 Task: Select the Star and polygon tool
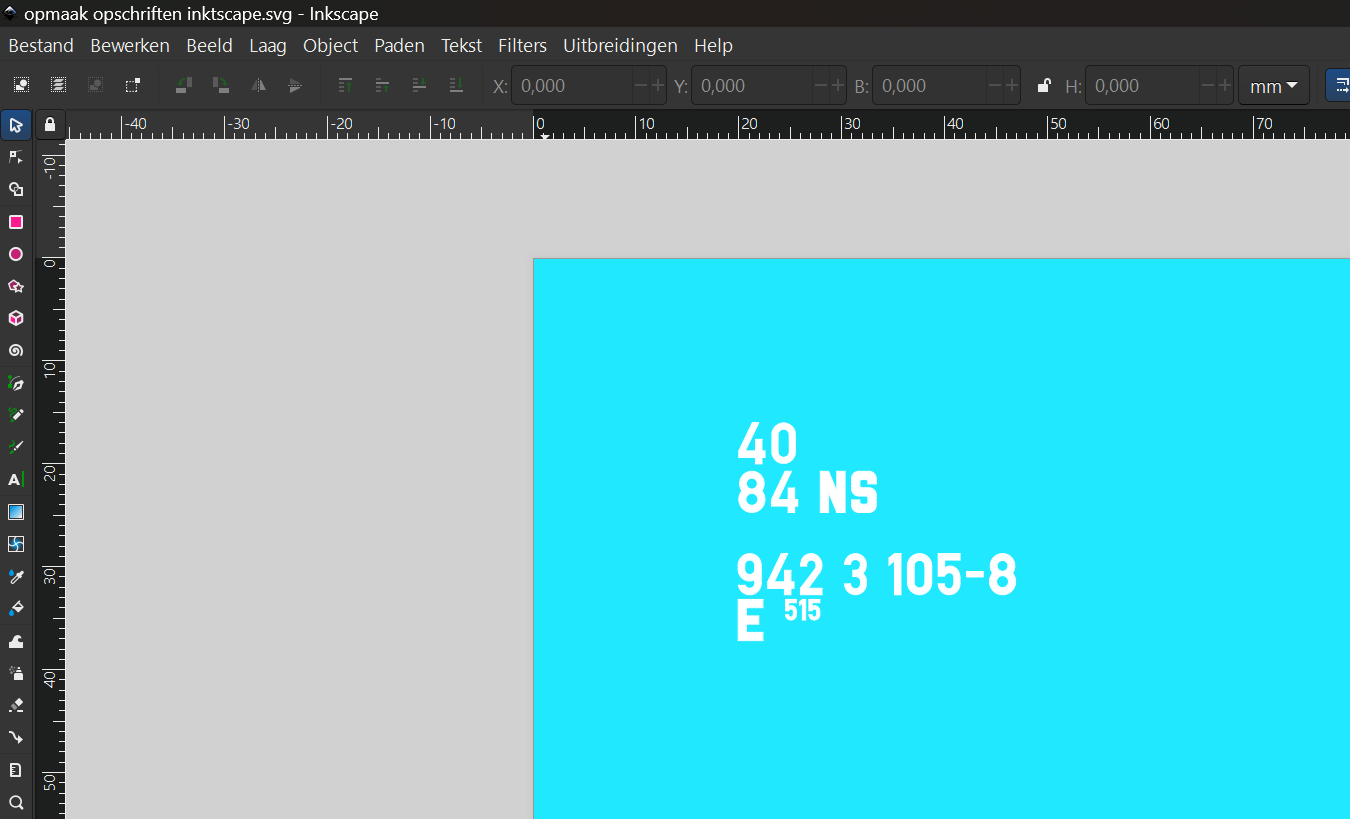tap(16, 286)
